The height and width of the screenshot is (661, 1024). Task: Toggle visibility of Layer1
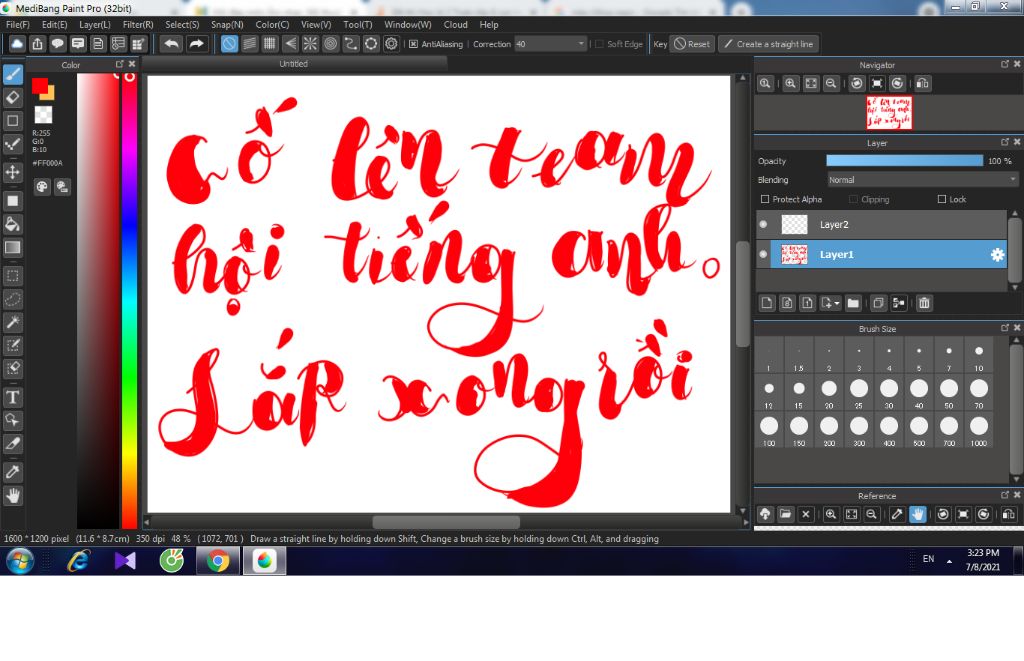point(763,255)
